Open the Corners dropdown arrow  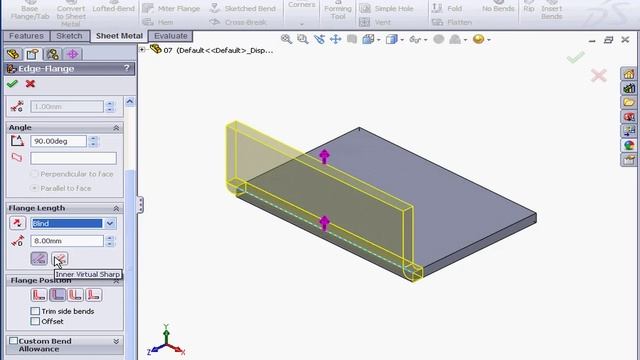(x=302, y=24)
